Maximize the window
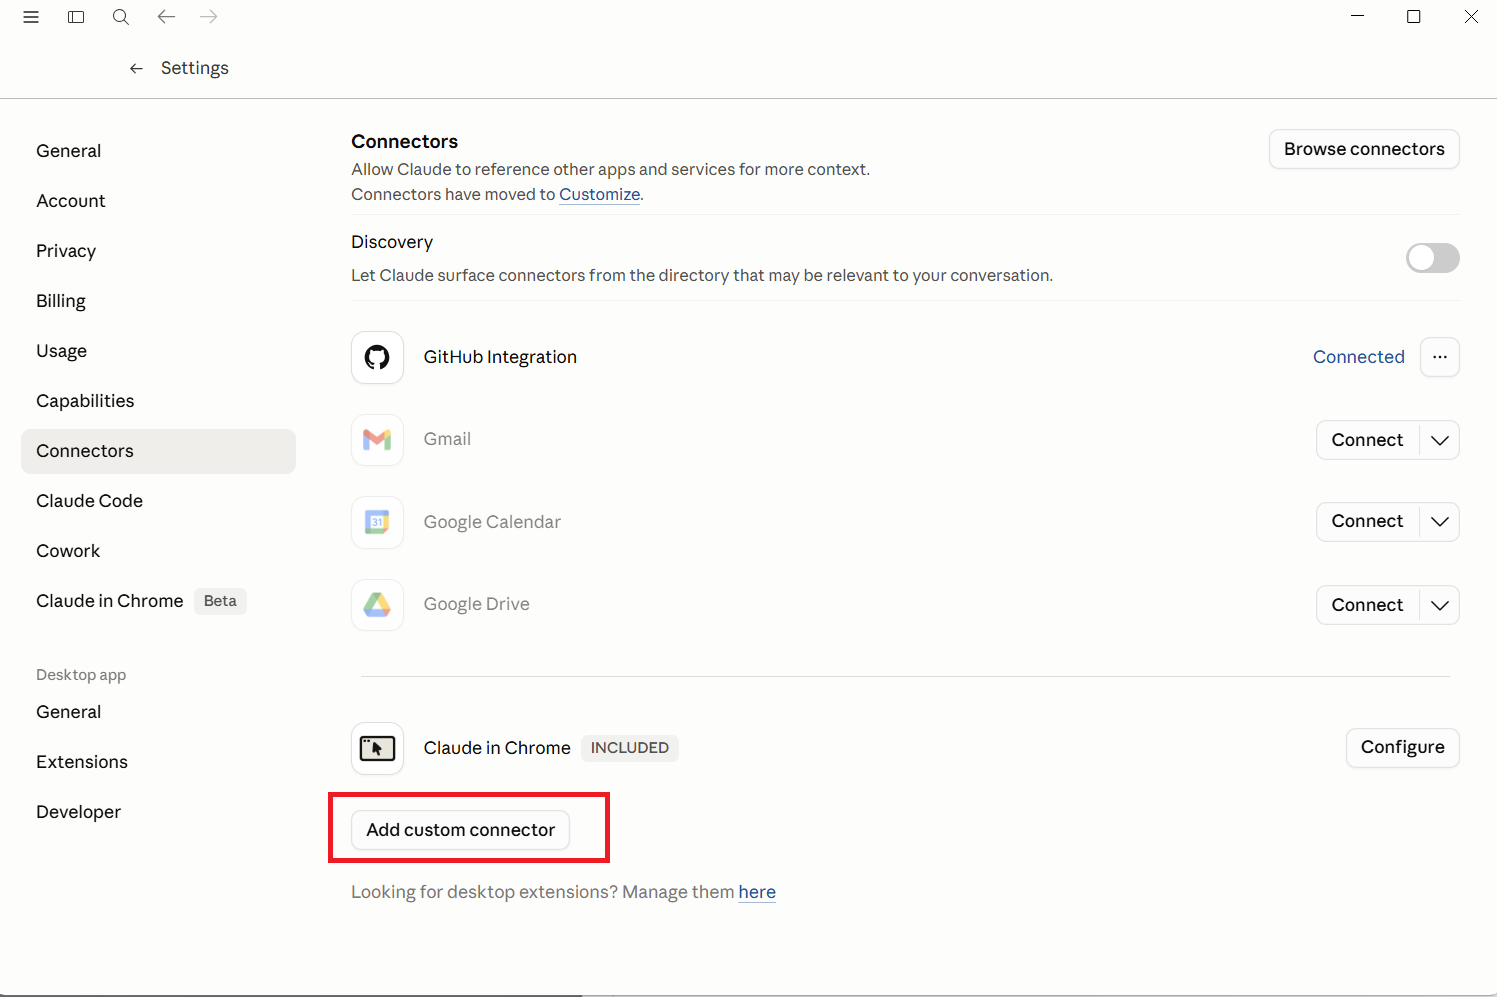The width and height of the screenshot is (1497, 997). 1414,17
